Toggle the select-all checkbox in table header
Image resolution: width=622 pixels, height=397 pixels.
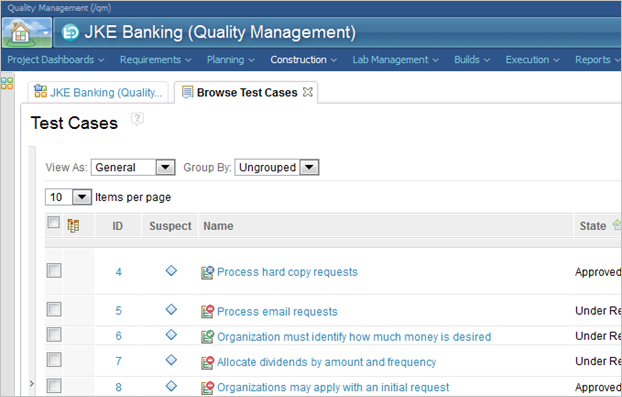[x=54, y=222]
